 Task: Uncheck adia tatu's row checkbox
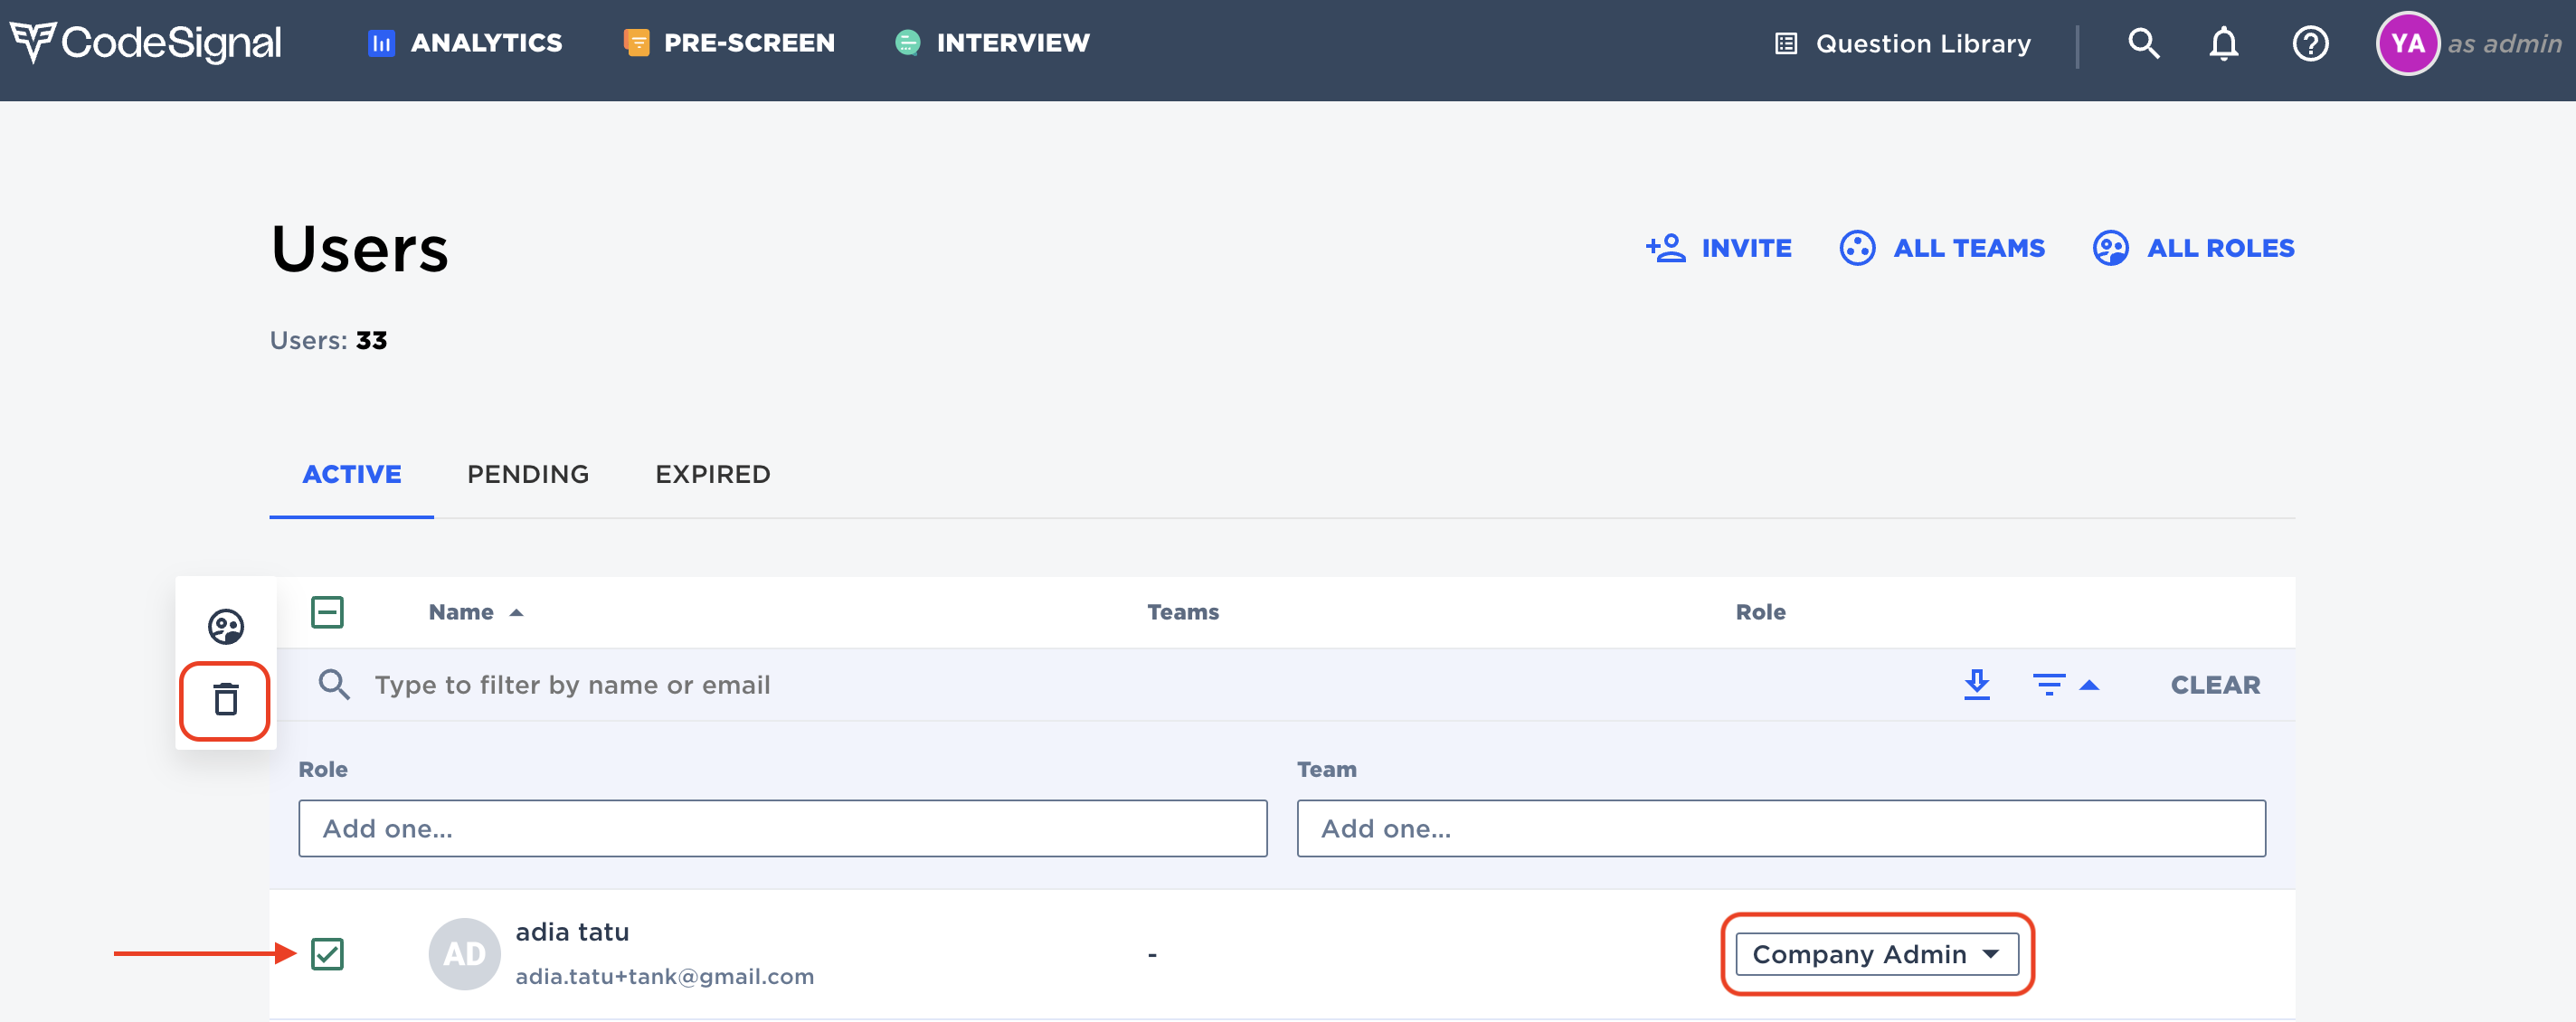coord(326,954)
